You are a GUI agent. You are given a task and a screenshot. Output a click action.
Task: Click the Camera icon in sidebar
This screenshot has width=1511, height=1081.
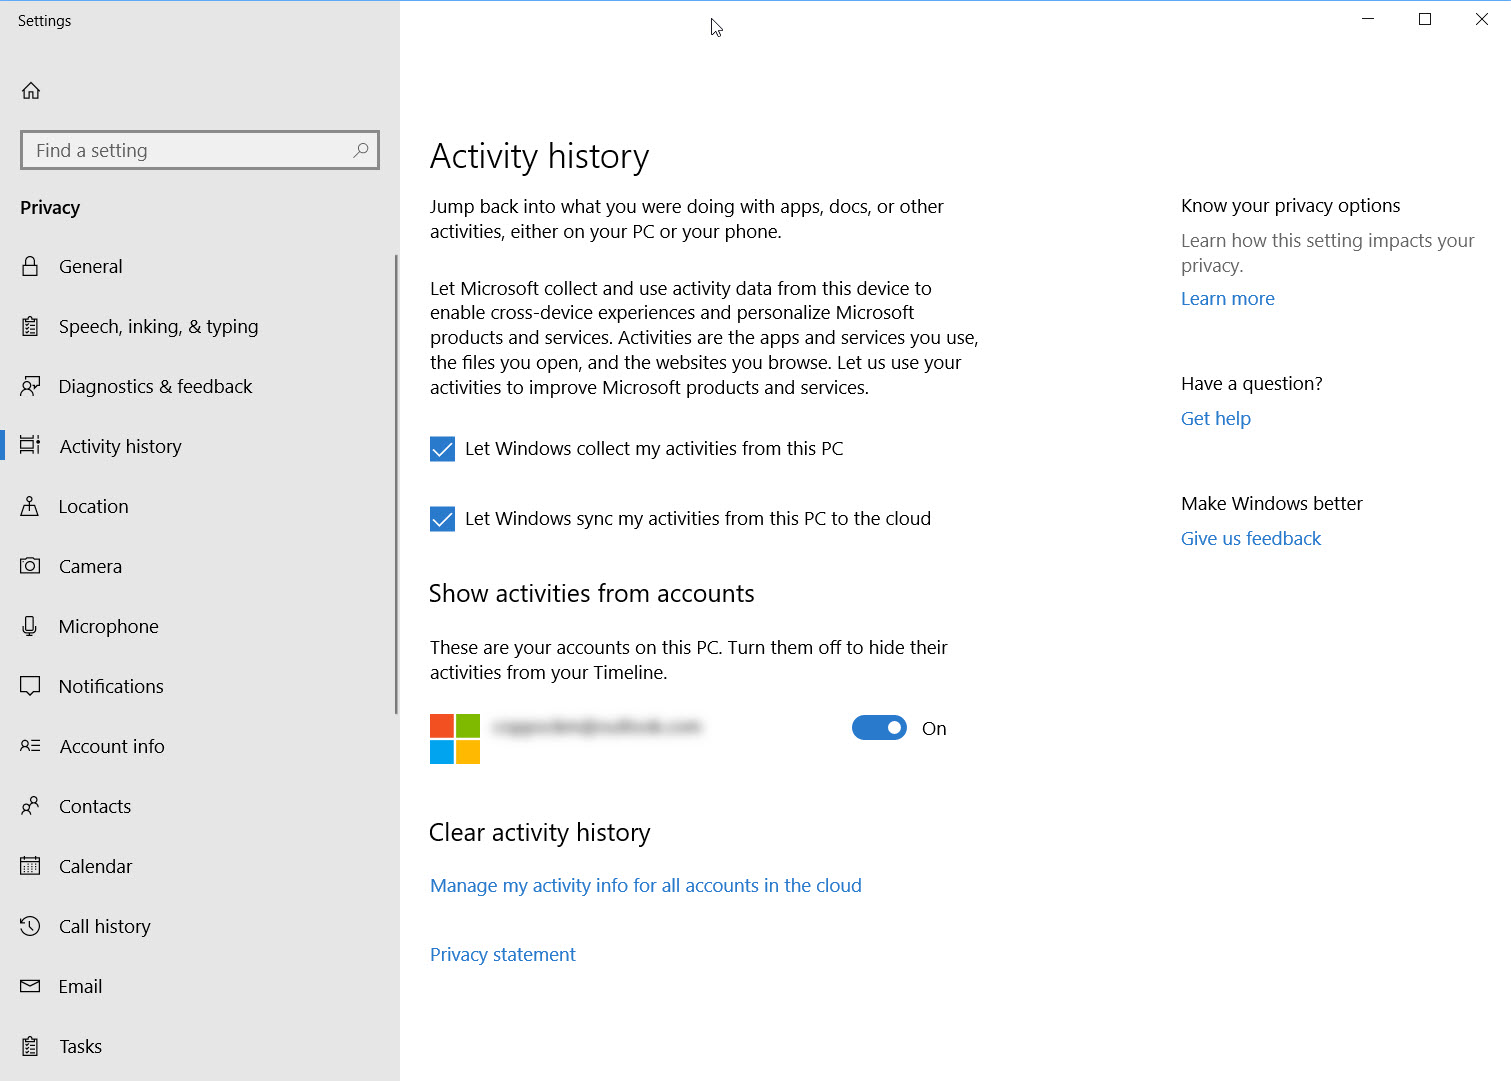point(30,566)
